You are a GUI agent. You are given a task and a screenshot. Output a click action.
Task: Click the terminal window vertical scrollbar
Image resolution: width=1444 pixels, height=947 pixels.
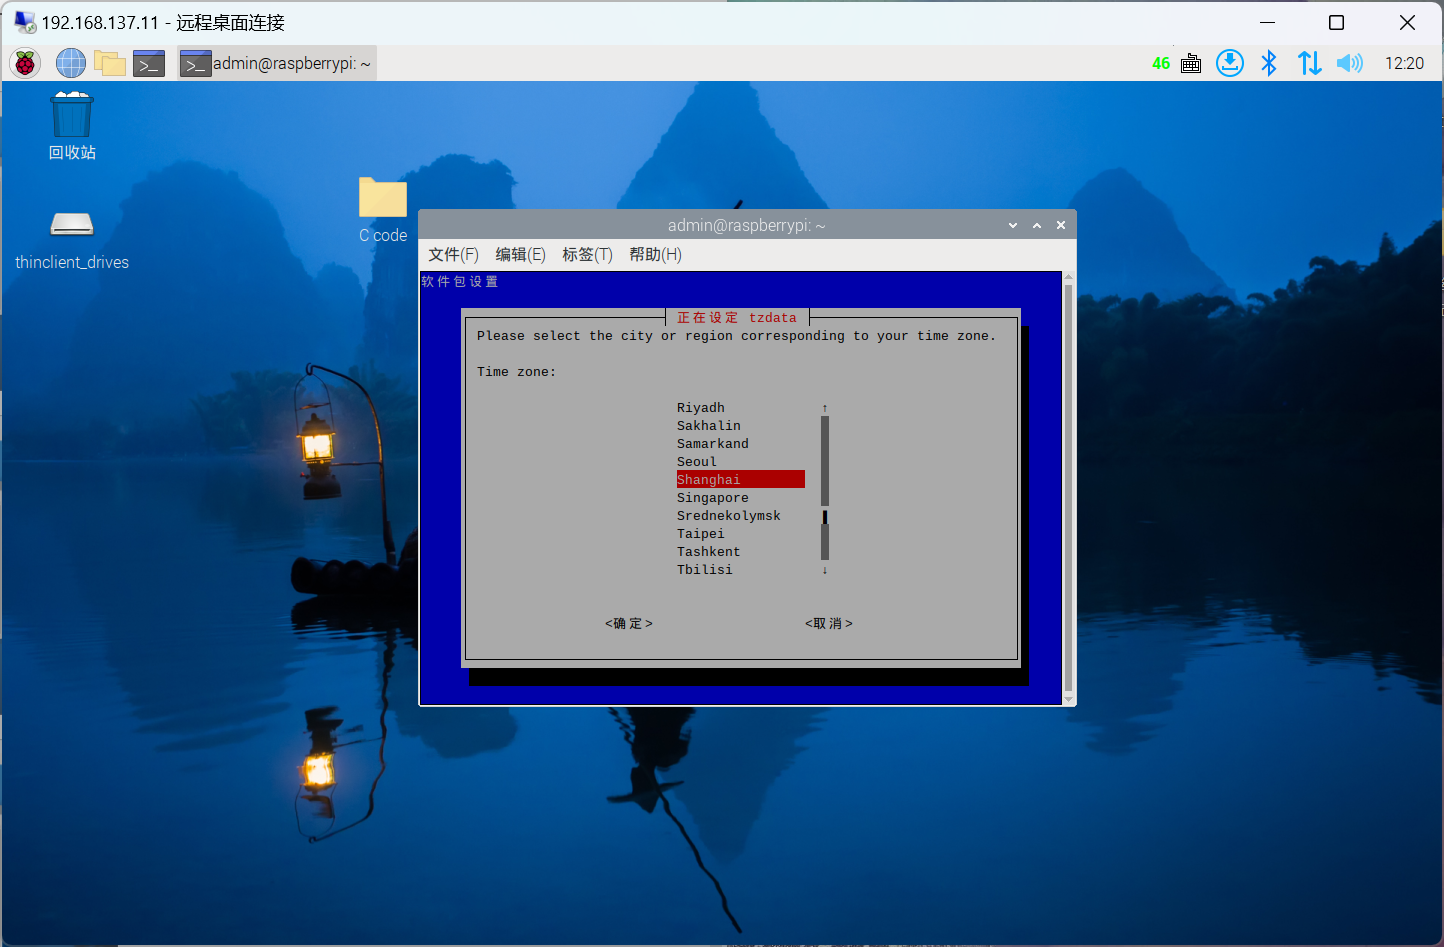(1068, 488)
